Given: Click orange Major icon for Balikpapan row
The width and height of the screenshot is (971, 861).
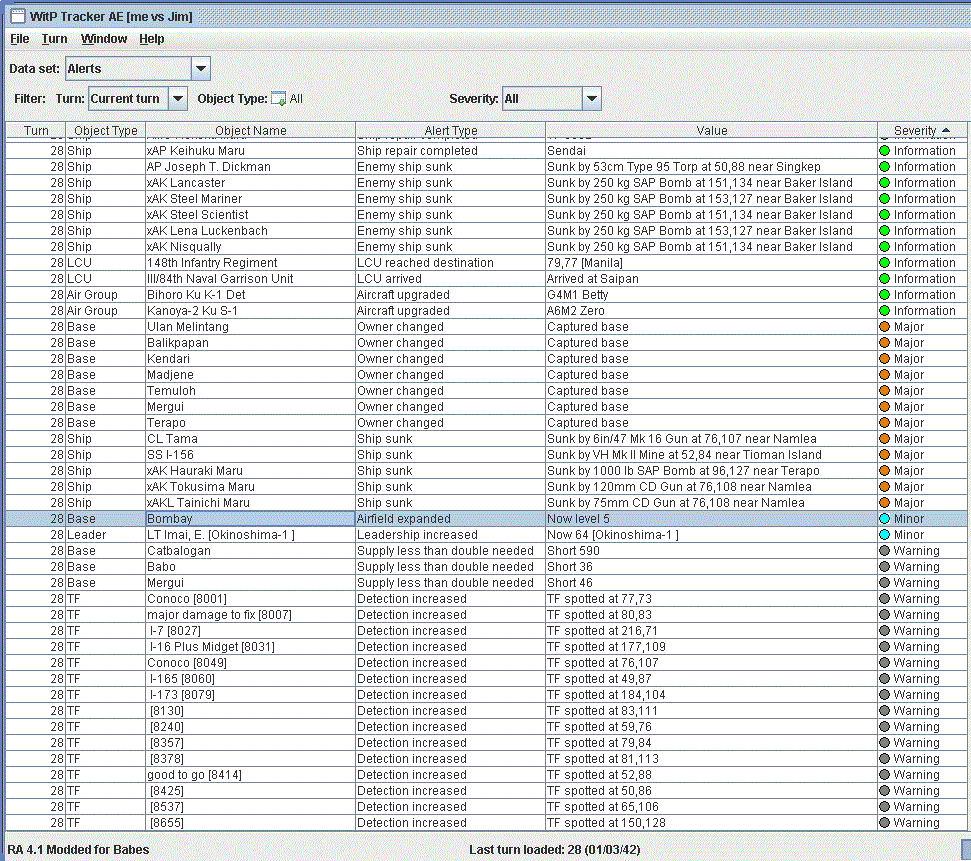Looking at the screenshot, I should pos(884,343).
